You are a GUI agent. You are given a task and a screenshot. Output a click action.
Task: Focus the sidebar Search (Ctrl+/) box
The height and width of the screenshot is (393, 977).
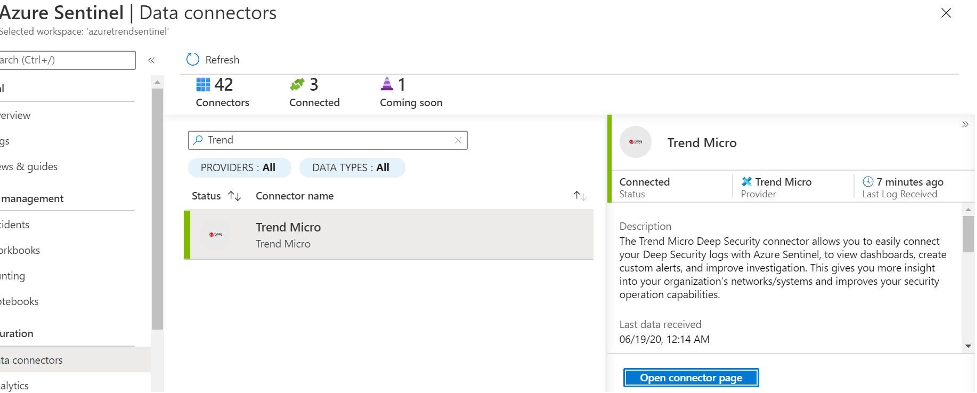(x=67, y=60)
